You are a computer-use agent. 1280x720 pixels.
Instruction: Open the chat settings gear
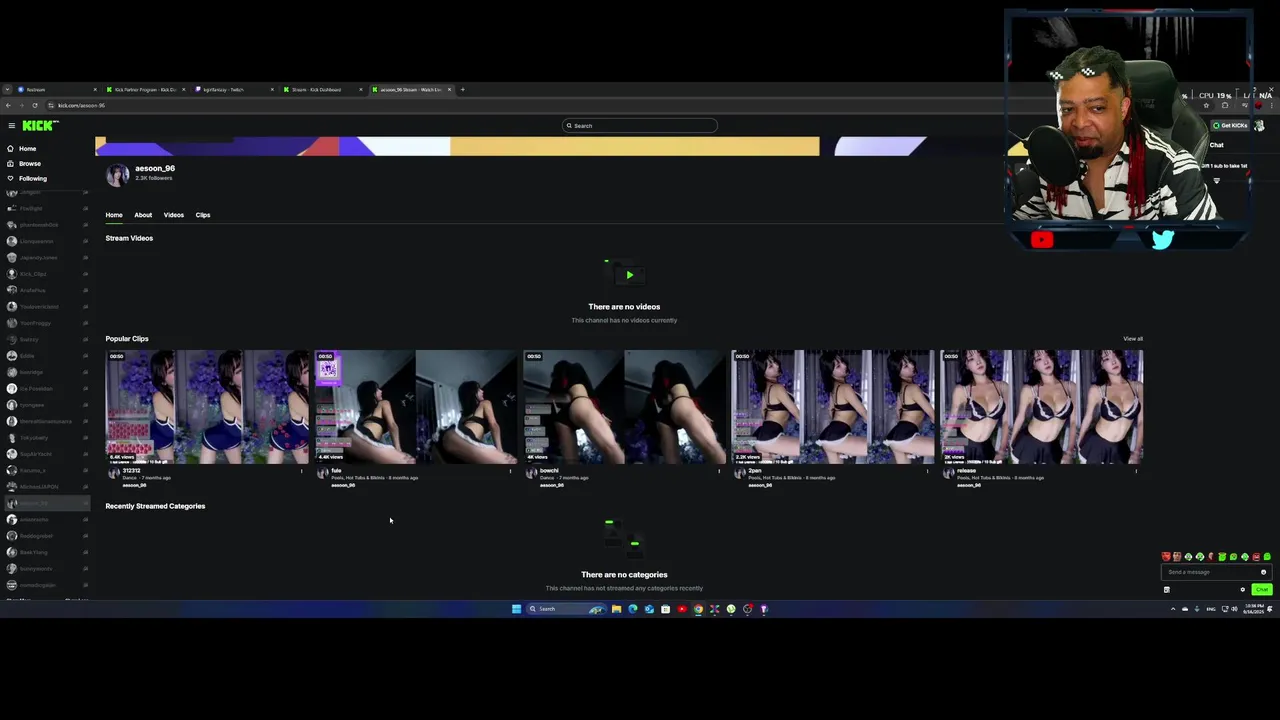(x=1243, y=589)
